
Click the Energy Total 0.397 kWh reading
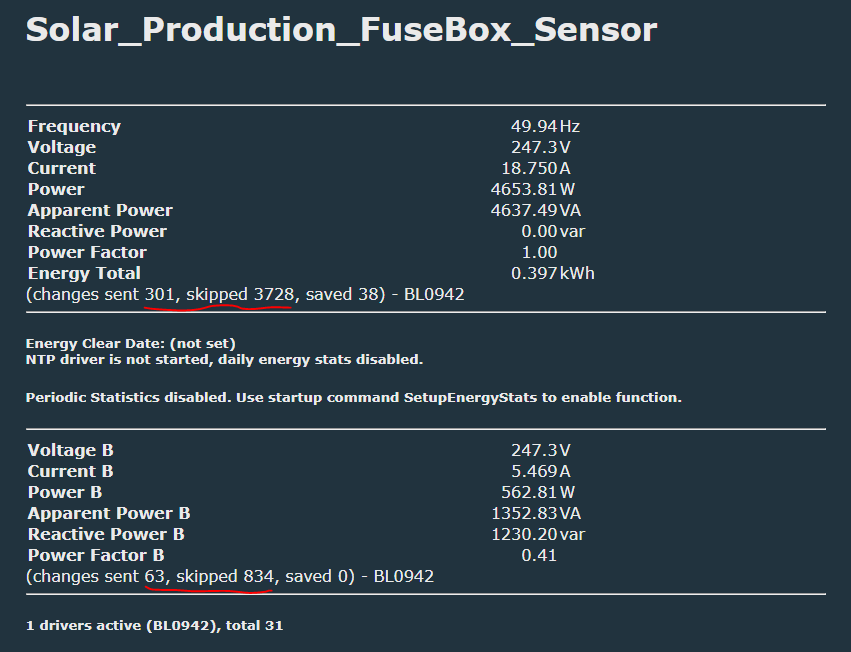[552, 273]
